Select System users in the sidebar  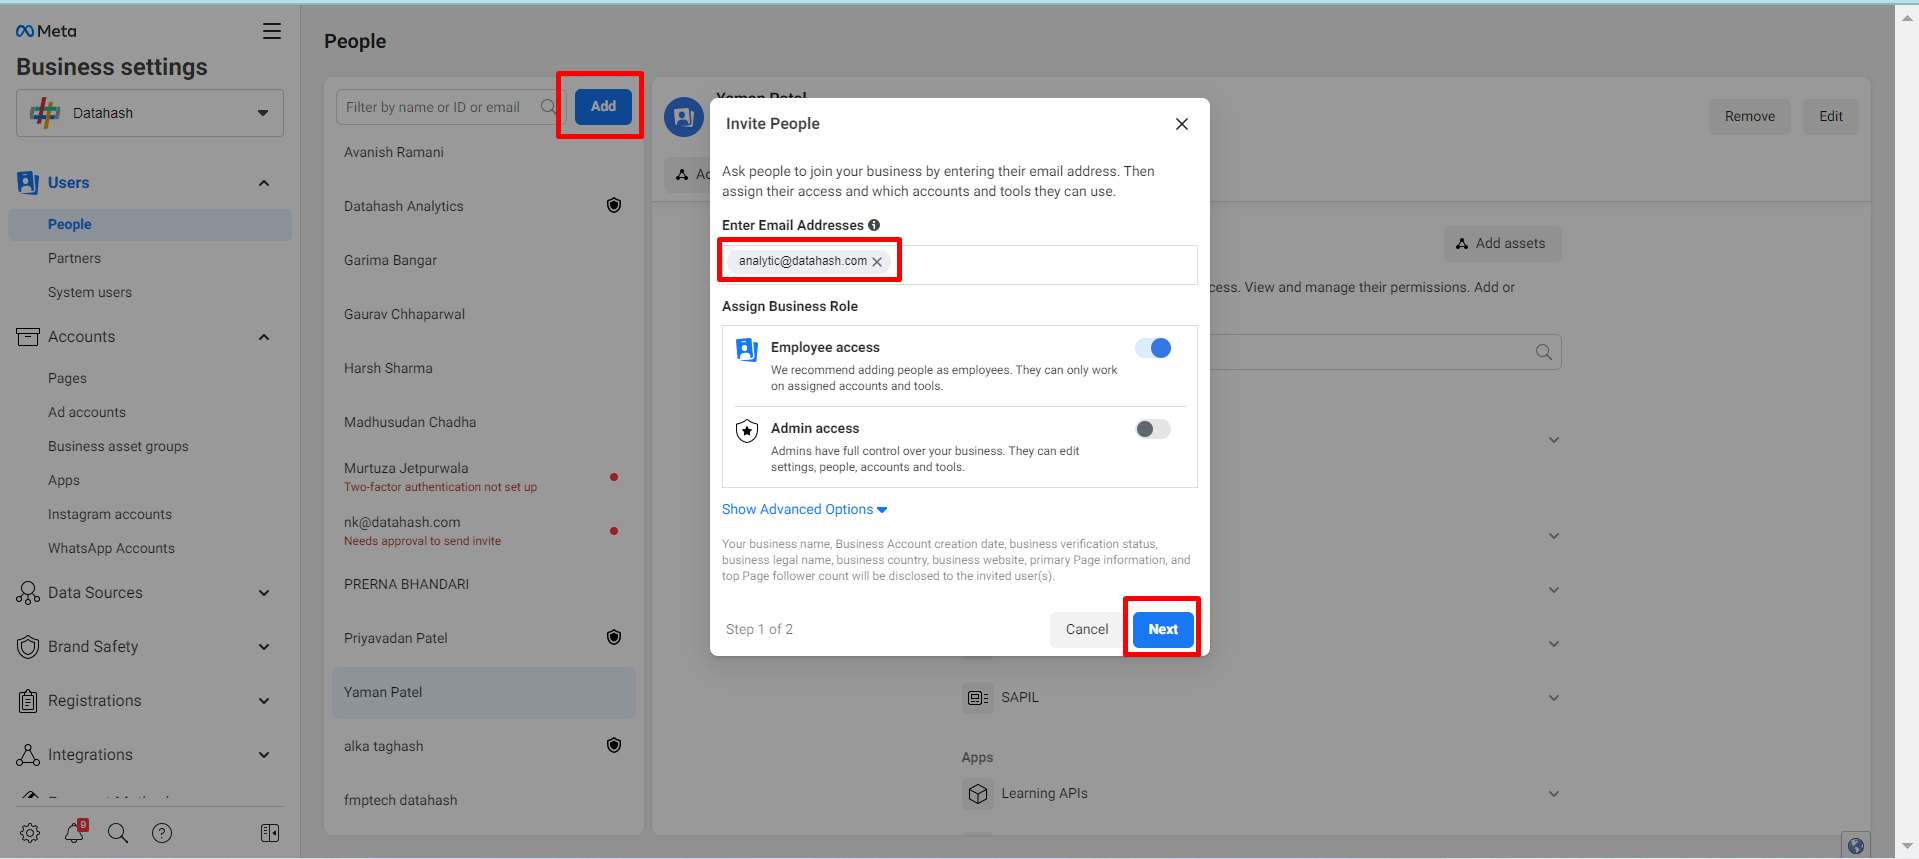tap(90, 292)
